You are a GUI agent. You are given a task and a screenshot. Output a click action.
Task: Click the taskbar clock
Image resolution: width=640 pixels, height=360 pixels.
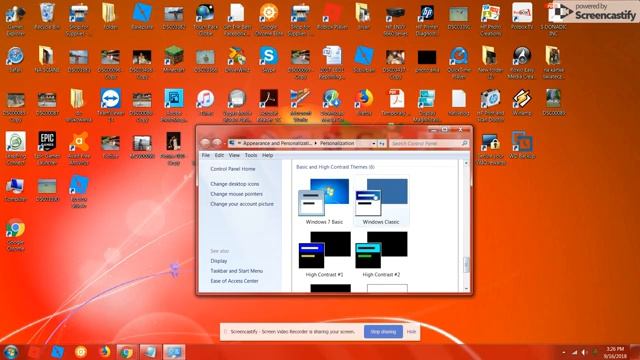615,353
